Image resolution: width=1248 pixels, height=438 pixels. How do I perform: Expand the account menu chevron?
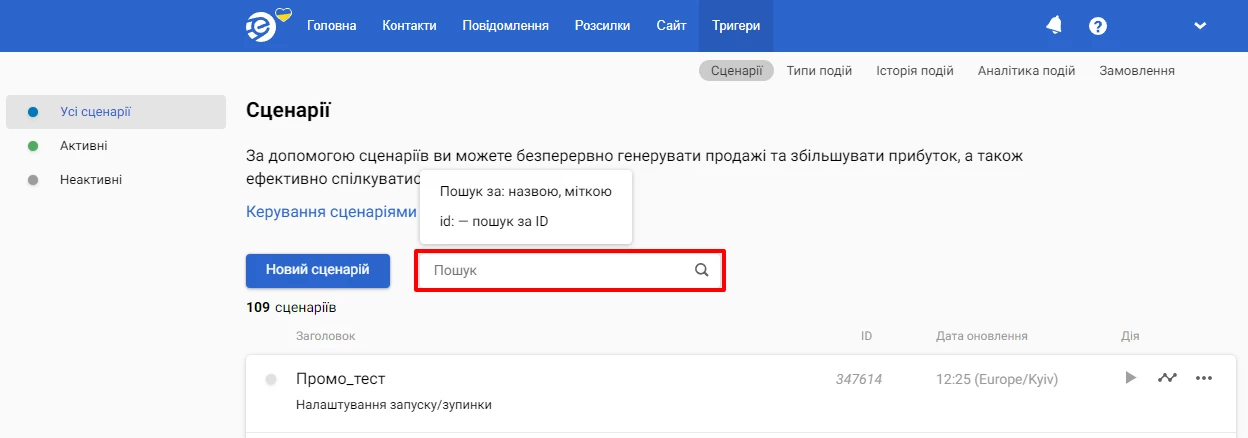click(1201, 26)
